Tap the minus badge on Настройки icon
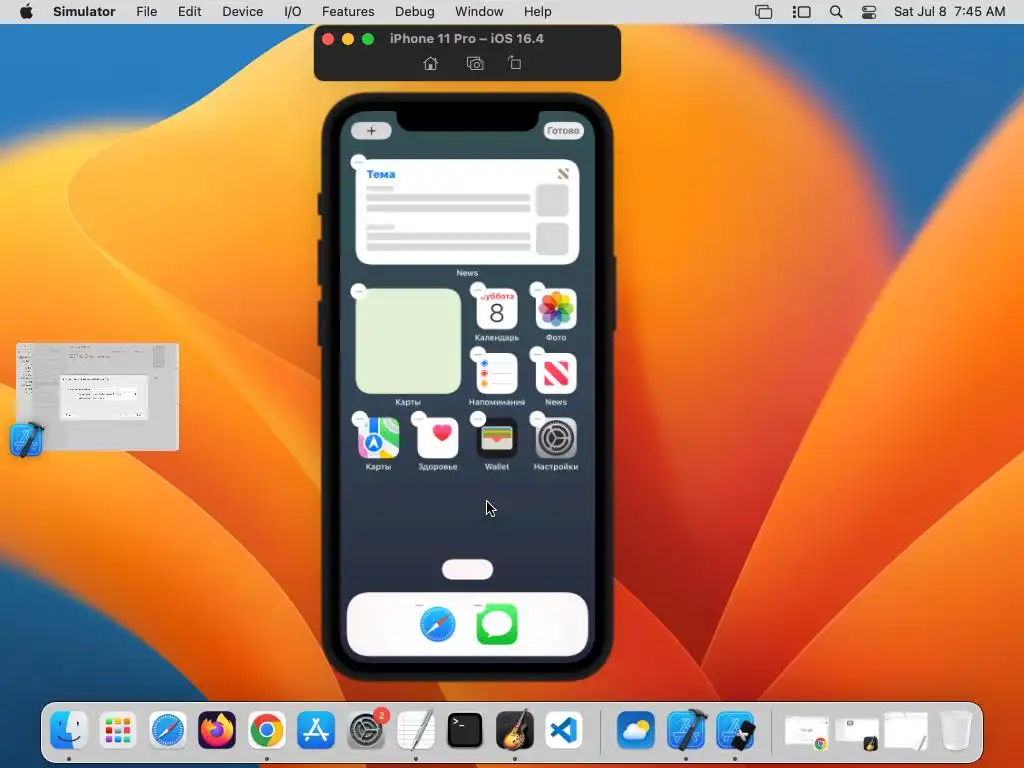Screen dimensions: 1024x768 click(537, 419)
